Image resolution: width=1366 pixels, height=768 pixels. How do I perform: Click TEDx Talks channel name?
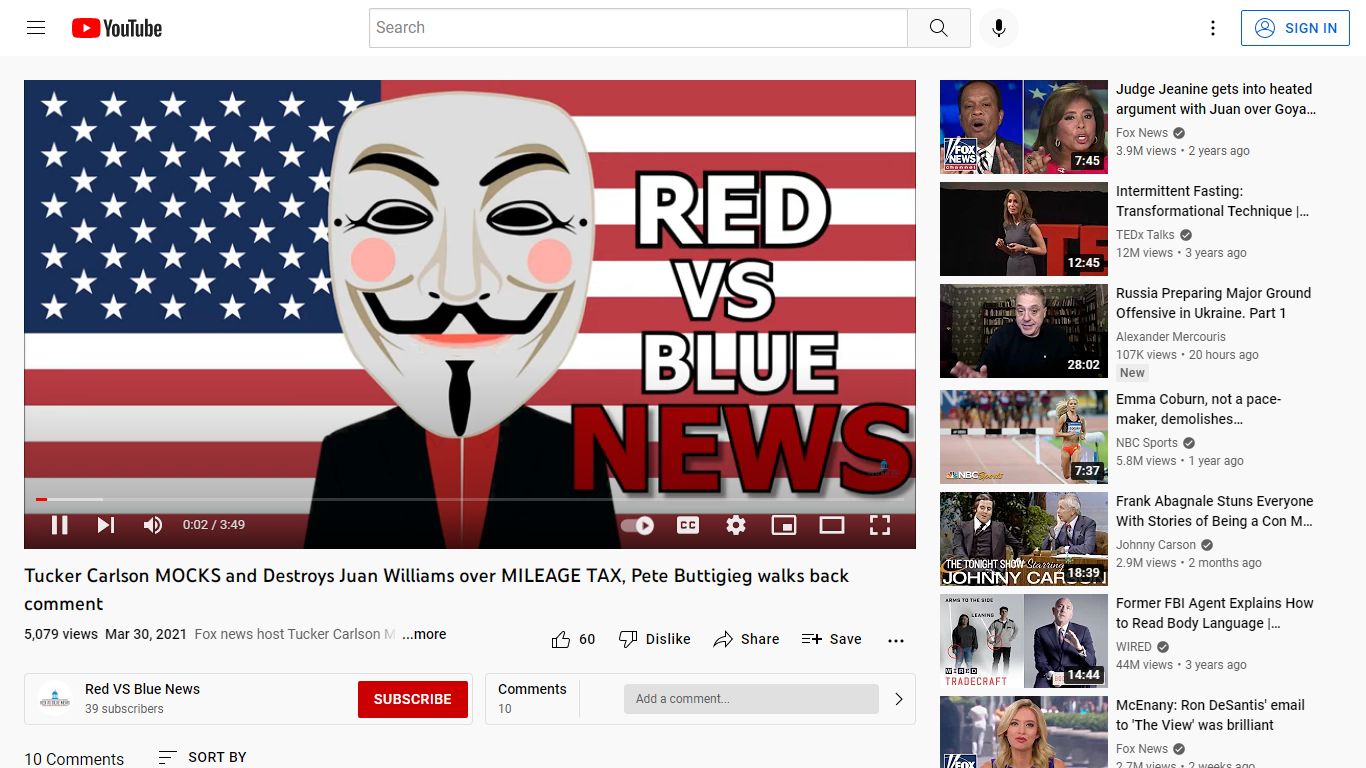pos(1145,235)
